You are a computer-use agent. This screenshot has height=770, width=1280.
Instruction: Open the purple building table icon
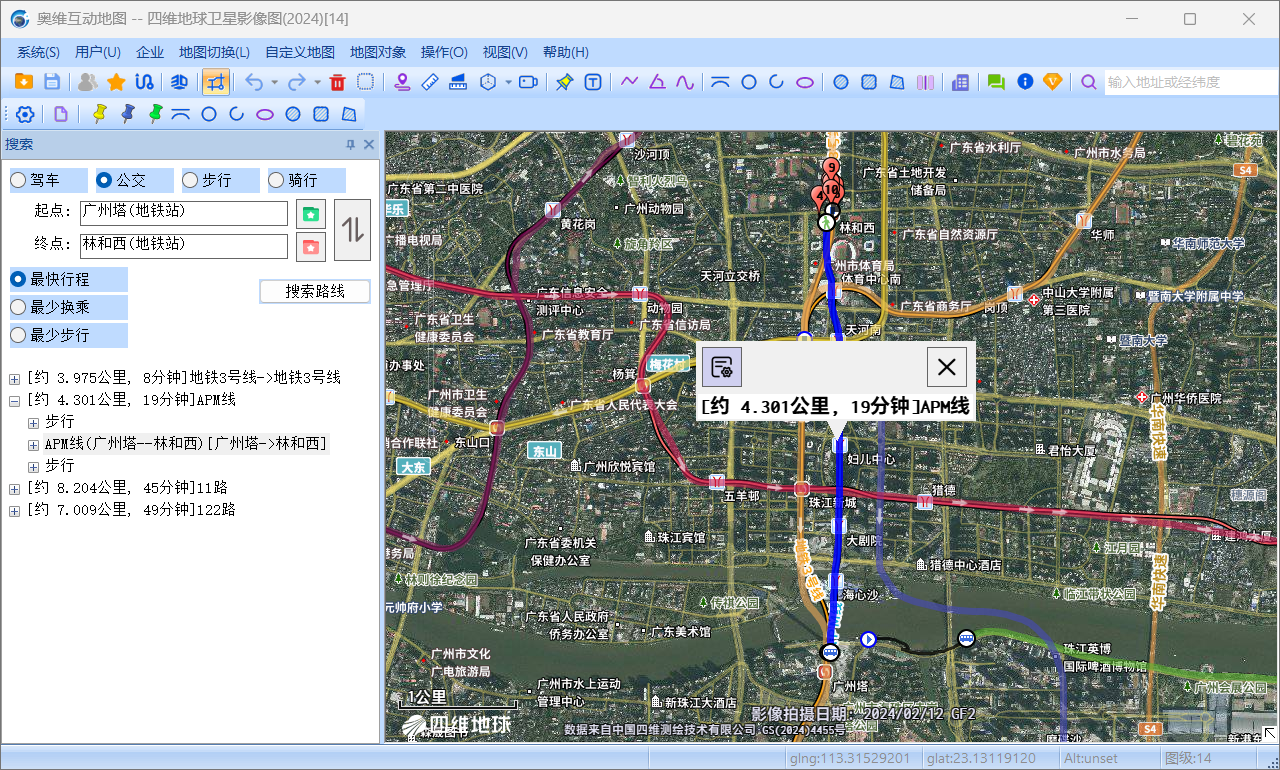pyautogui.click(x=961, y=82)
